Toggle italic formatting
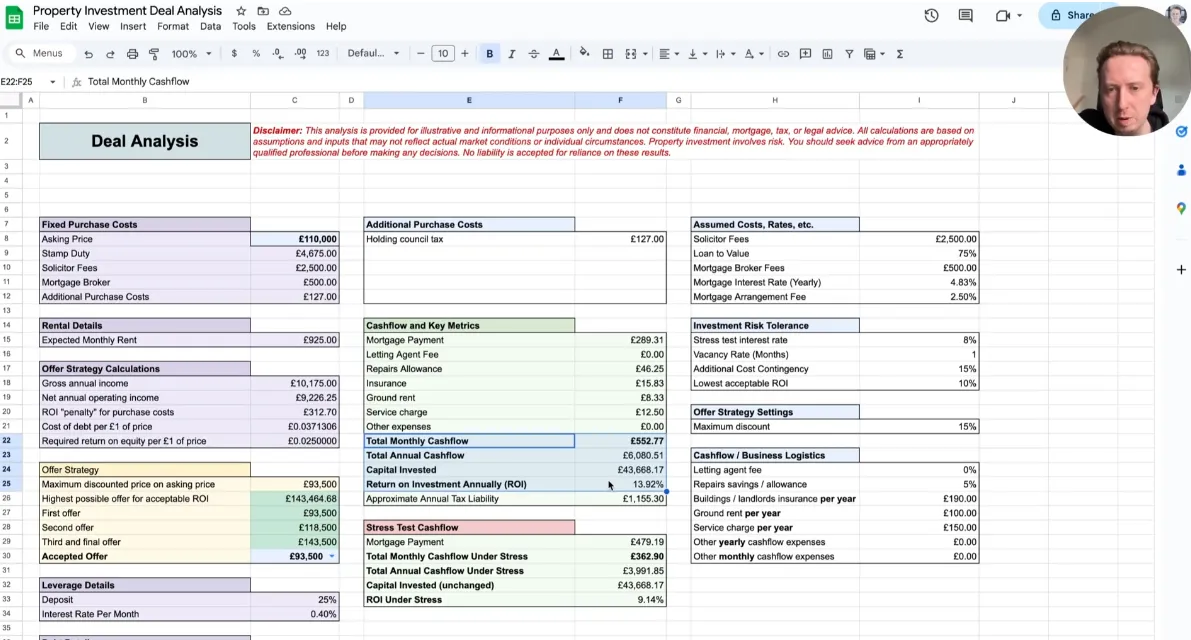 point(511,54)
